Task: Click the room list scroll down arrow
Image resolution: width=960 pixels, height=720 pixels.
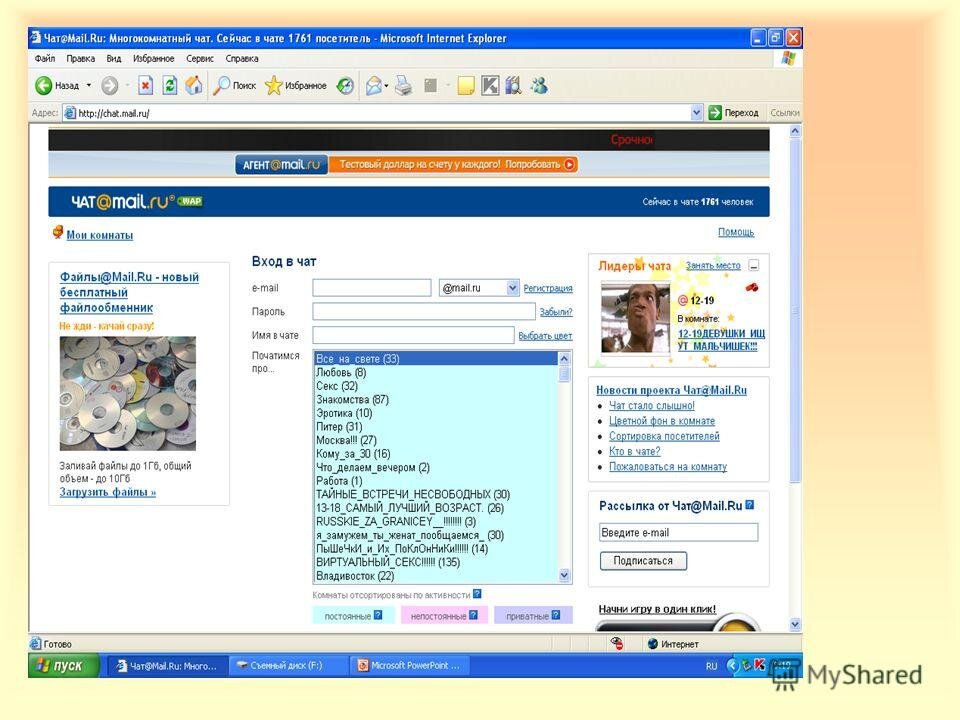Action: (x=564, y=575)
